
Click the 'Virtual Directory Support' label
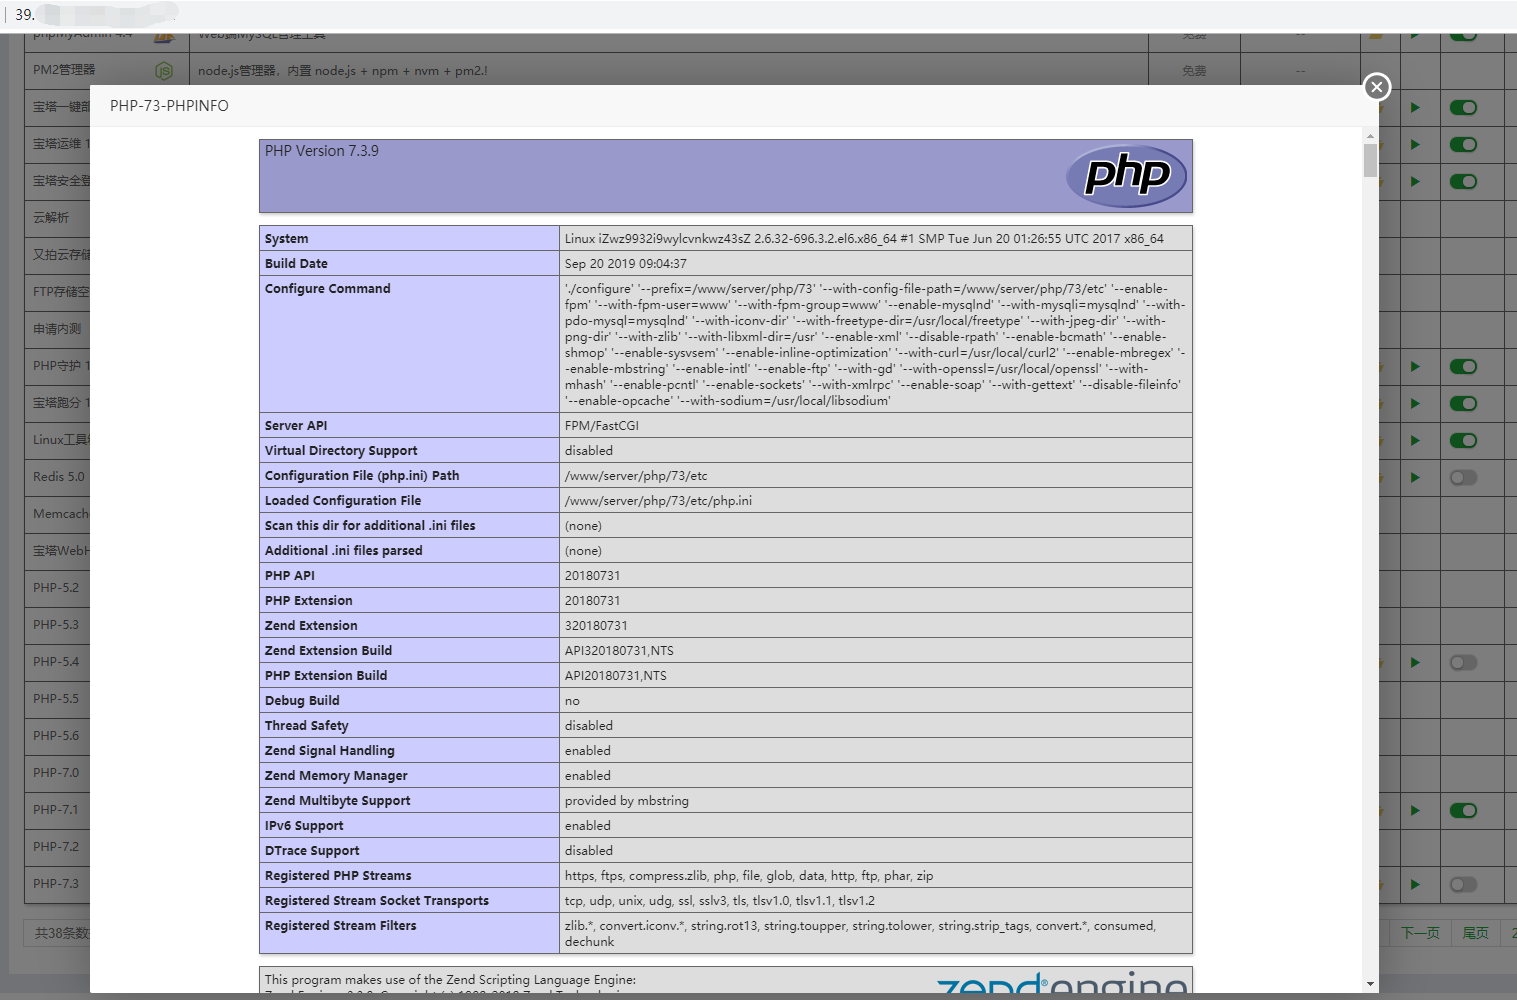point(341,451)
